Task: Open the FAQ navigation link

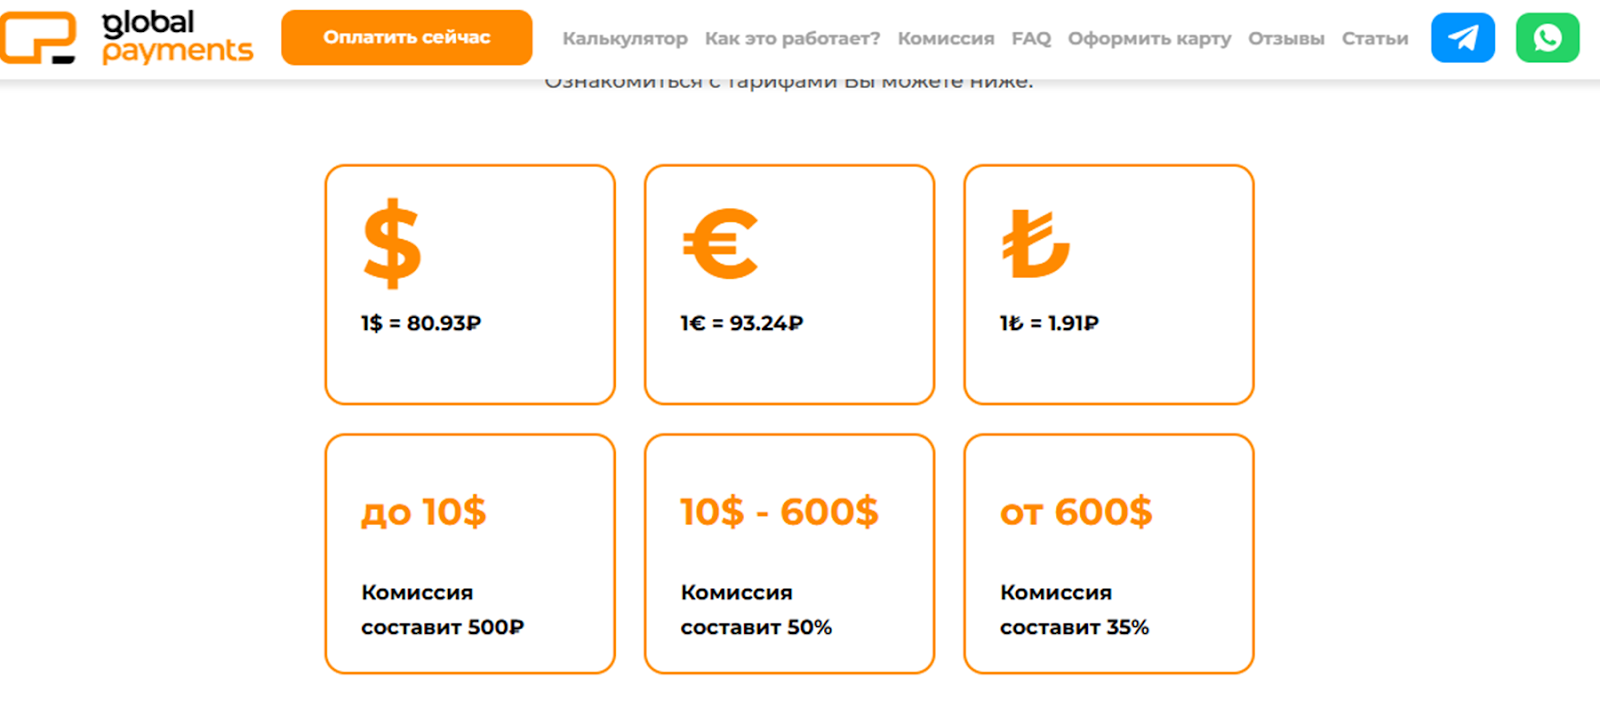Action: pos(1031,38)
